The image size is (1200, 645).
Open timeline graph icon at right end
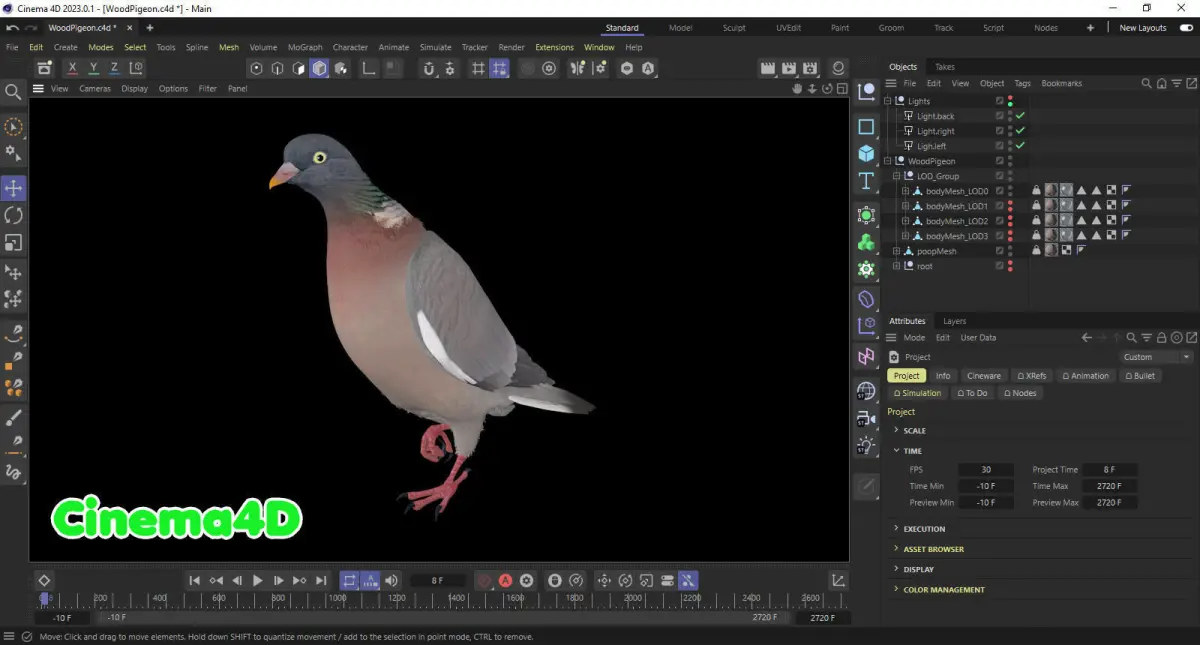pyautogui.click(x=838, y=580)
